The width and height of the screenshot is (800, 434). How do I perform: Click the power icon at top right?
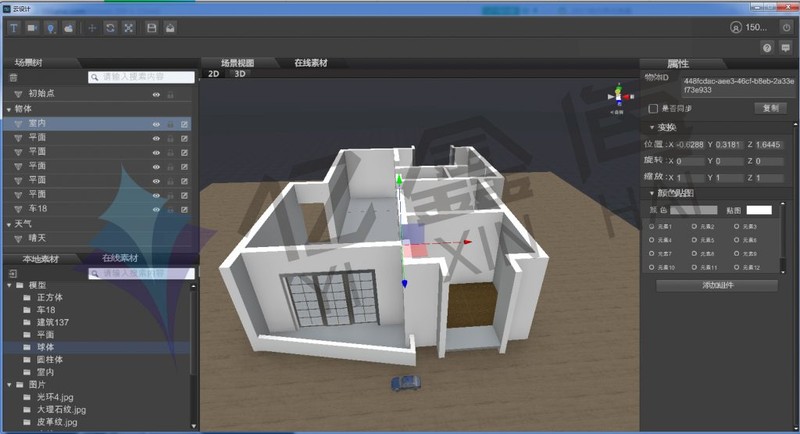(786, 28)
